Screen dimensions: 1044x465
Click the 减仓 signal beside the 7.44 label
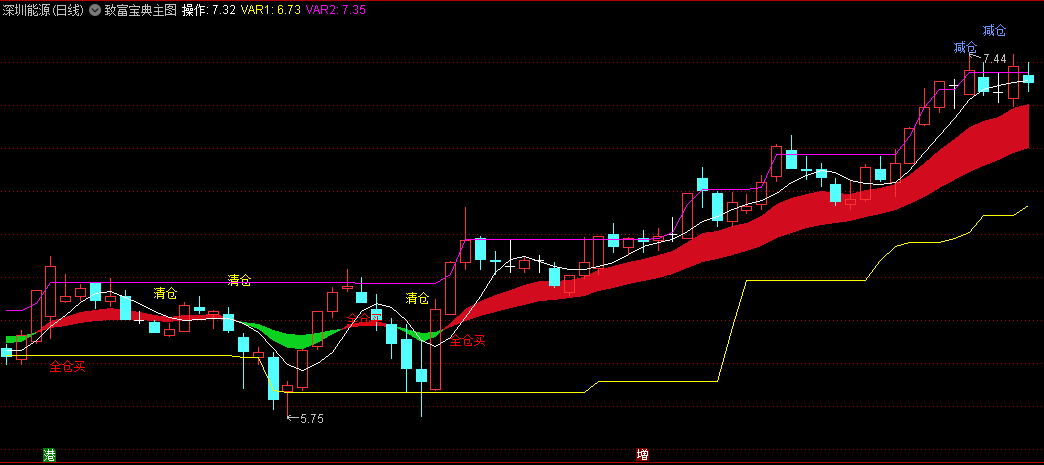point(965,47)
